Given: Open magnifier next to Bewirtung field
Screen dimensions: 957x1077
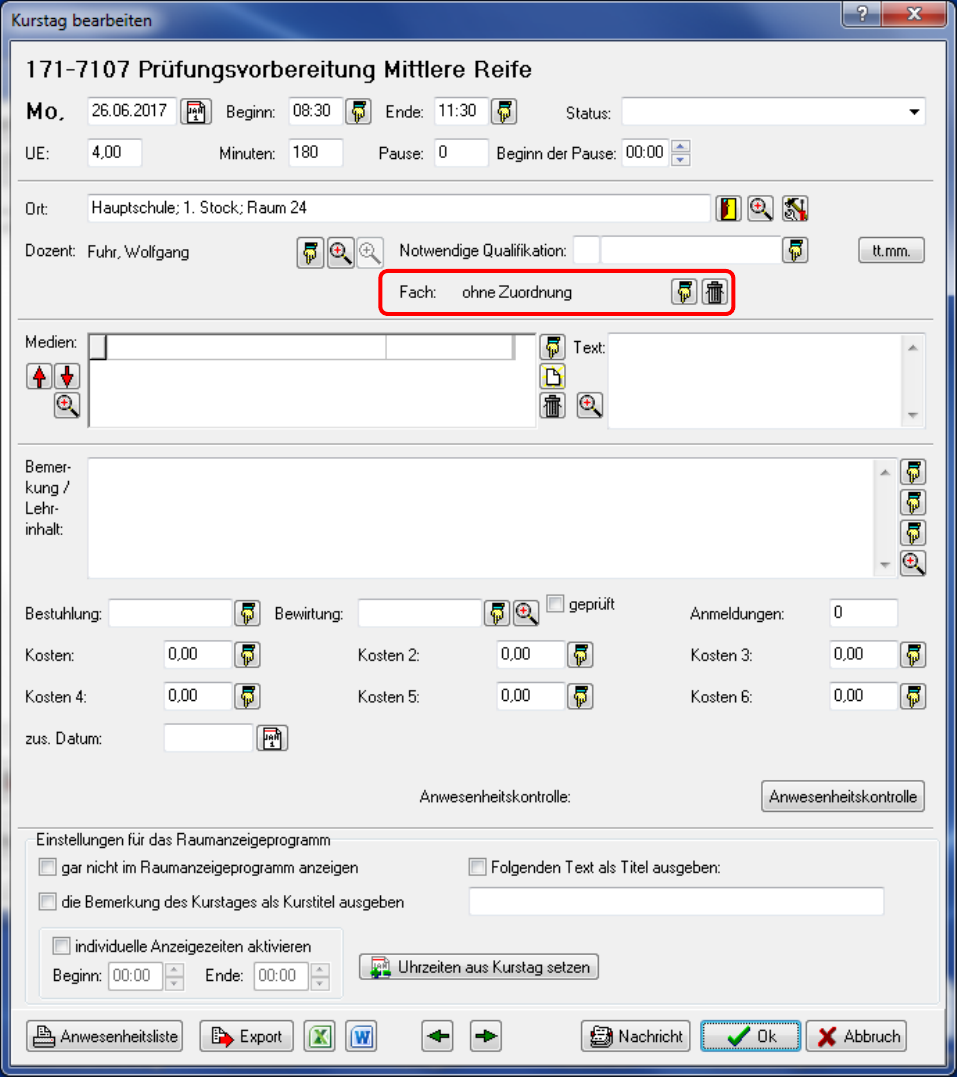Looking at the screenshot, I should click(526, 613).
